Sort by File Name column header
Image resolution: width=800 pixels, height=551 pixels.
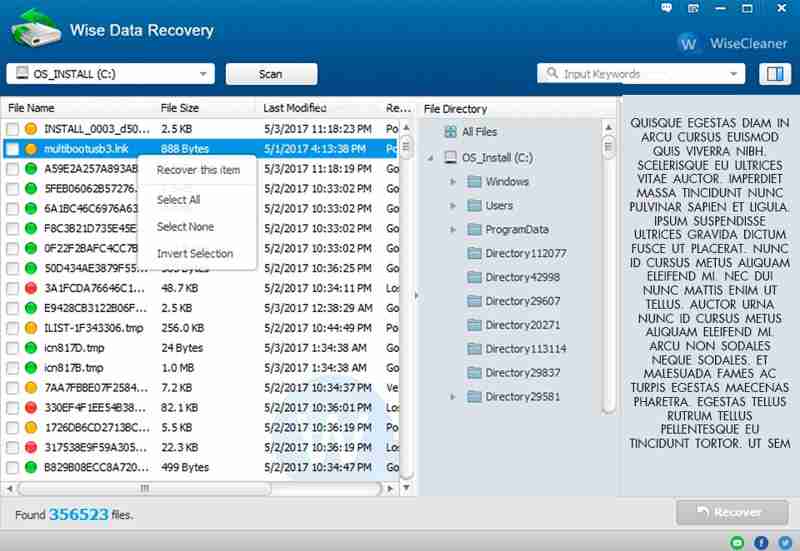coord(31,108)
